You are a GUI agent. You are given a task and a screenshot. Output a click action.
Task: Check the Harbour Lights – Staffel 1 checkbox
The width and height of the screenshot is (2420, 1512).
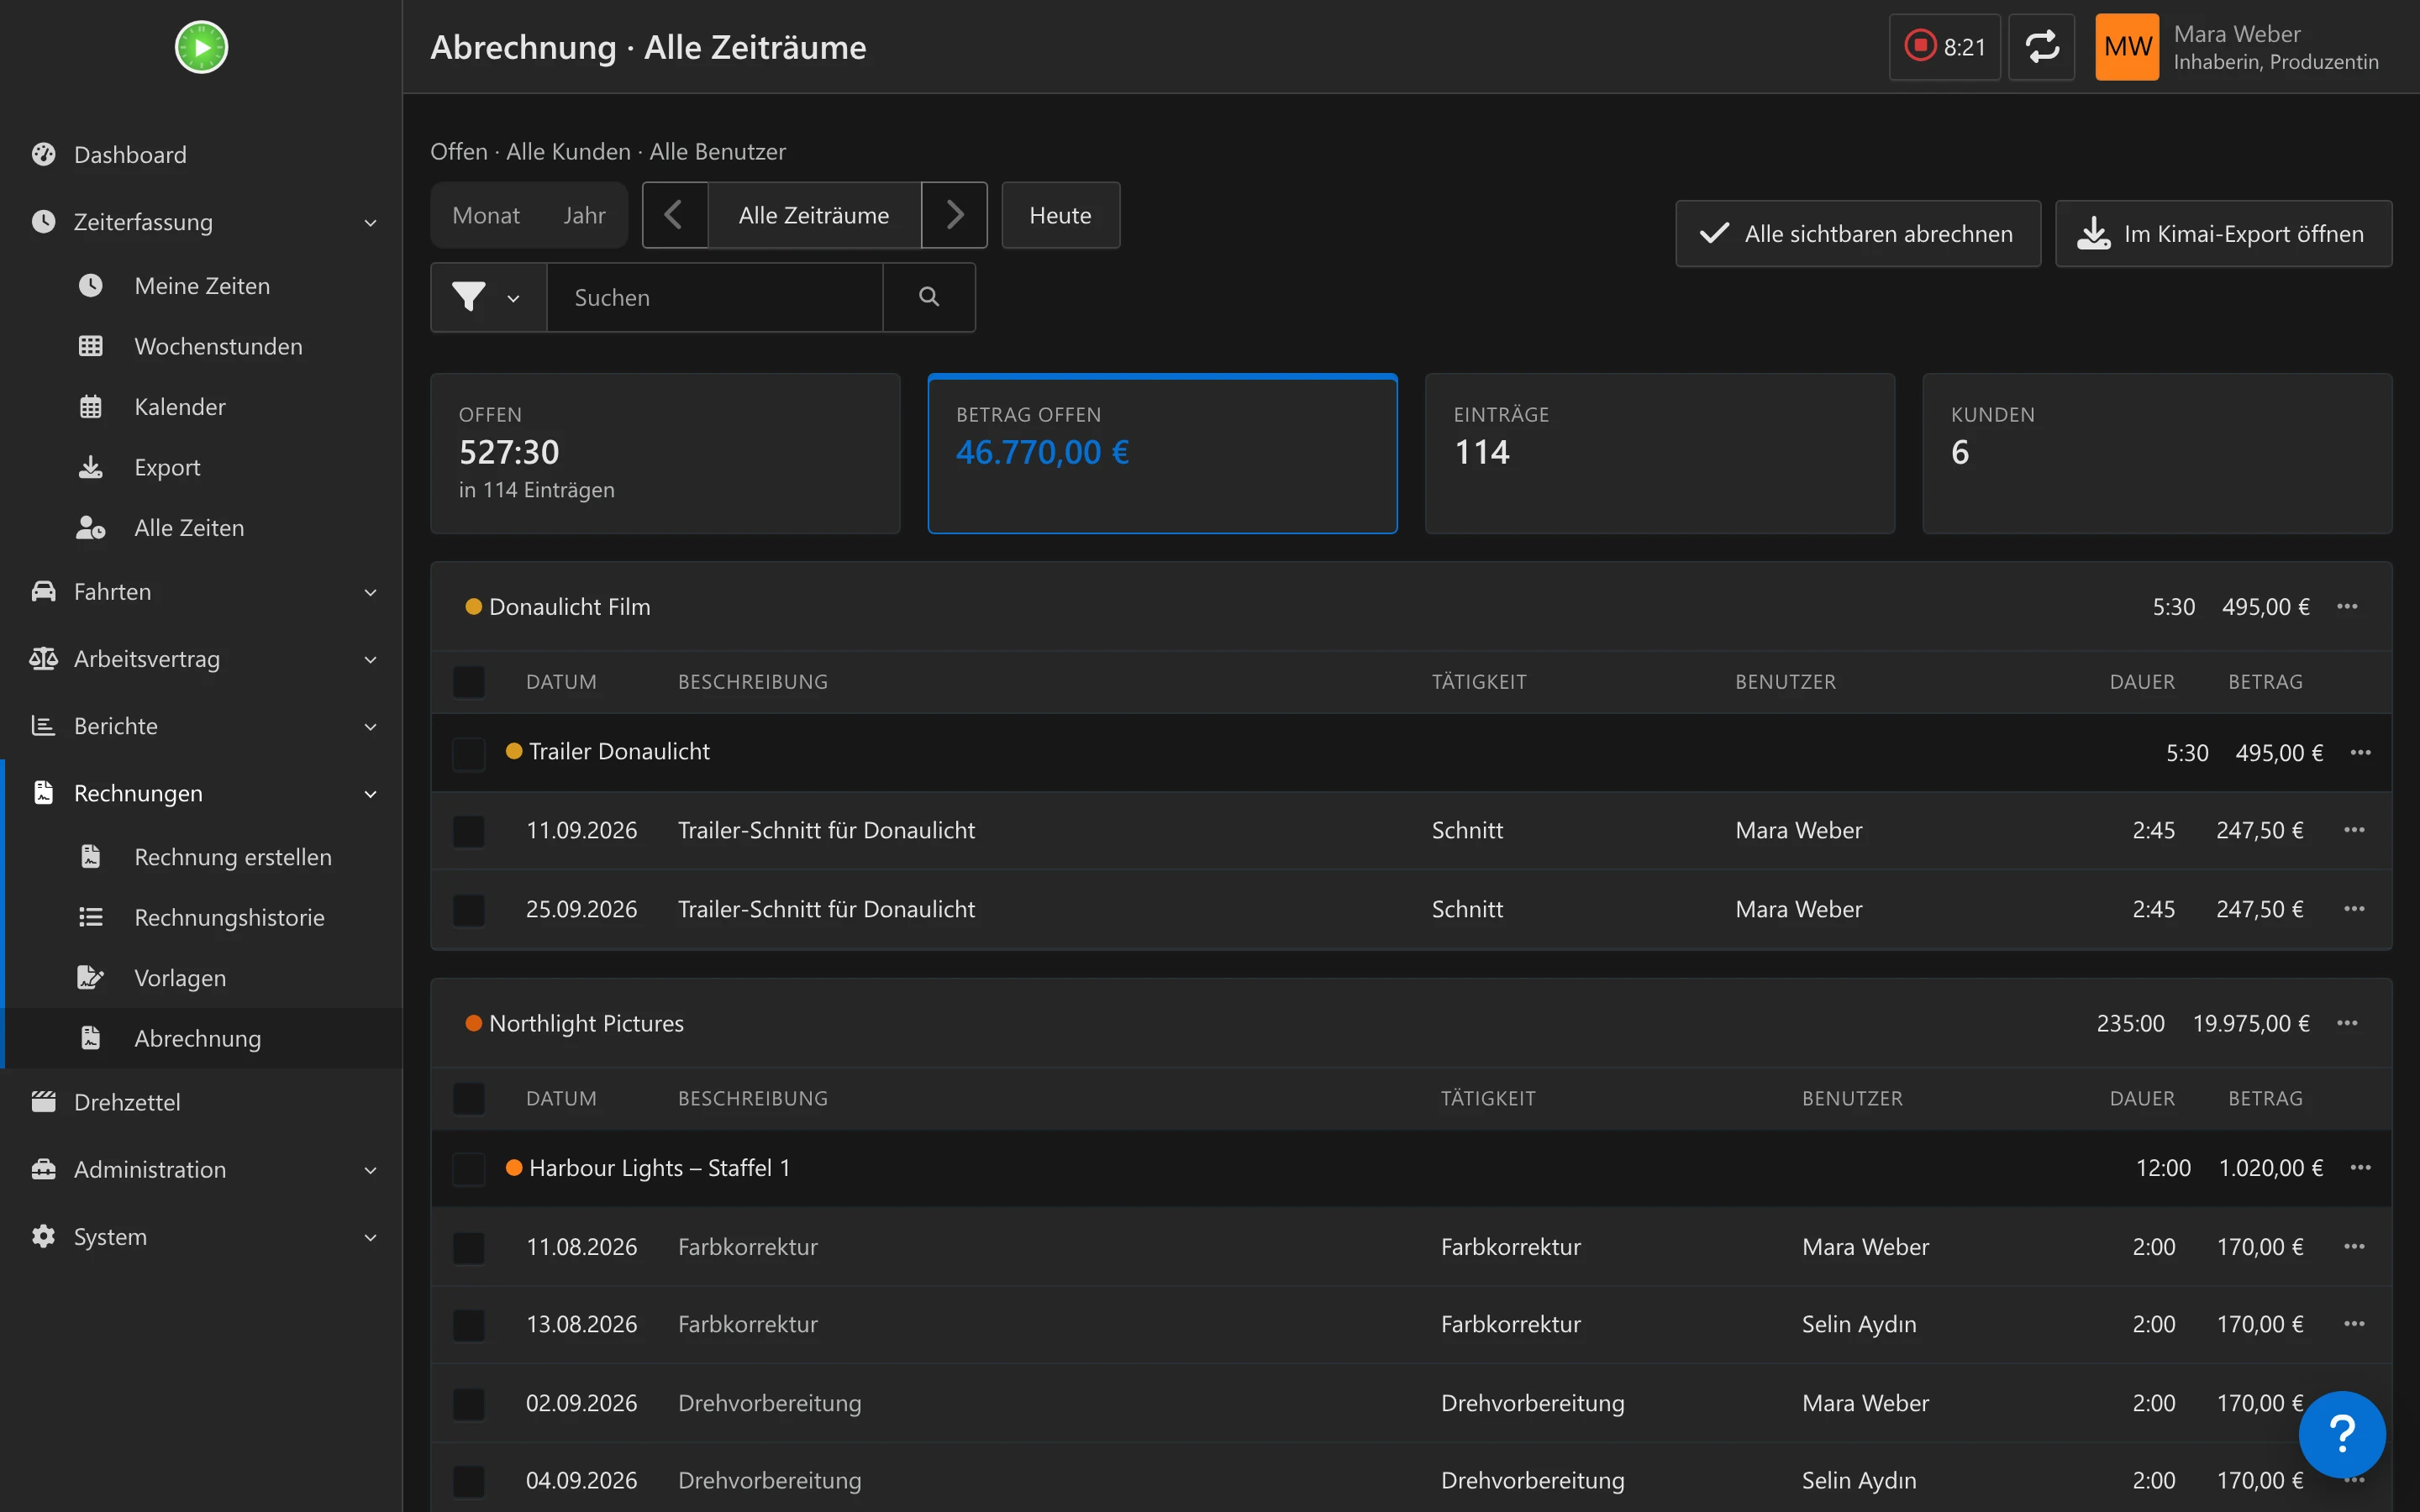(x=469, y=1169)
